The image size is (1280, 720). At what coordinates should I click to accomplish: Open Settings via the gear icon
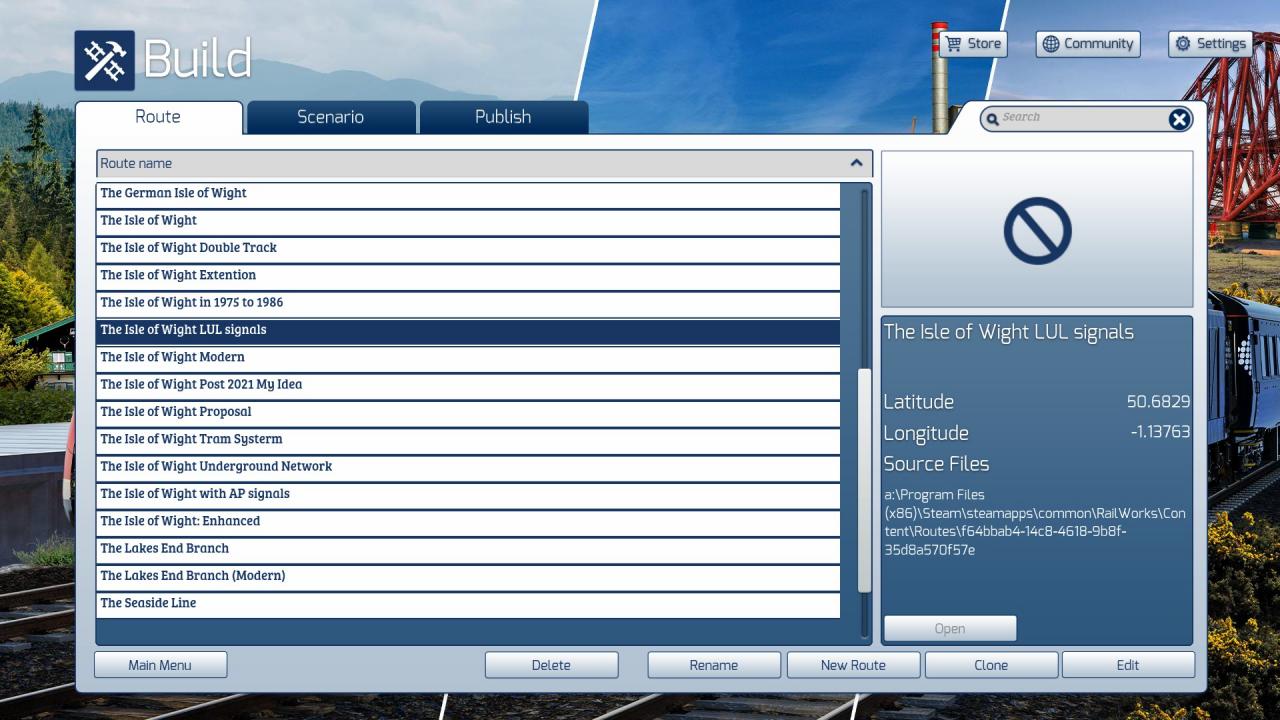(1183, 44)
